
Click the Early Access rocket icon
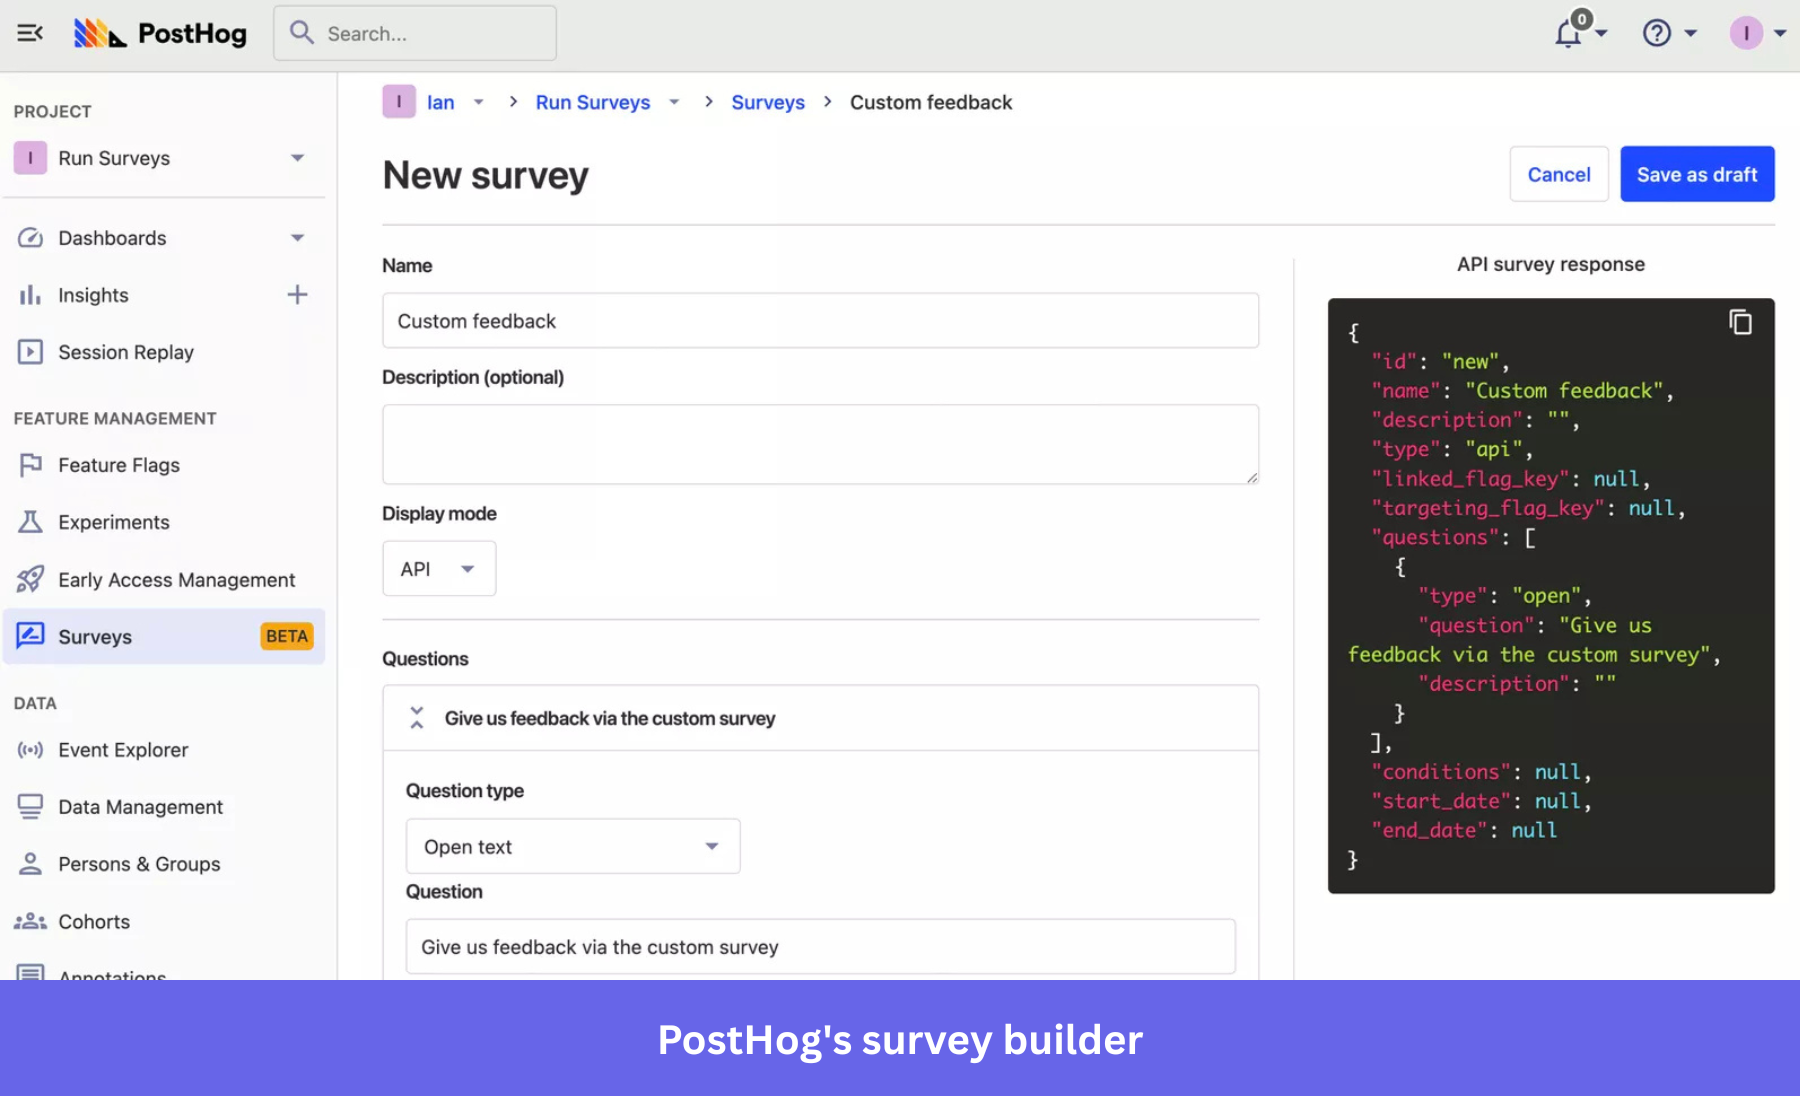click(31, 579)
